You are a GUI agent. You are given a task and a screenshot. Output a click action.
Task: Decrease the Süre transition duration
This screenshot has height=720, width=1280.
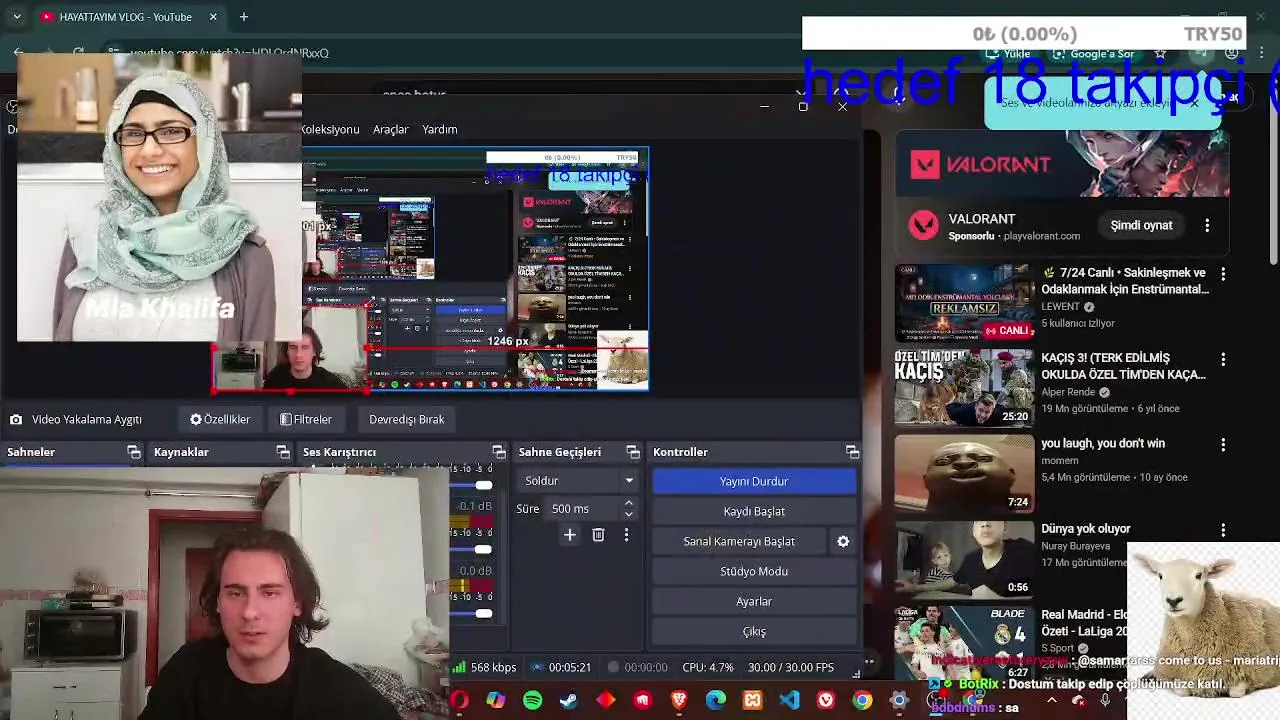628,514
